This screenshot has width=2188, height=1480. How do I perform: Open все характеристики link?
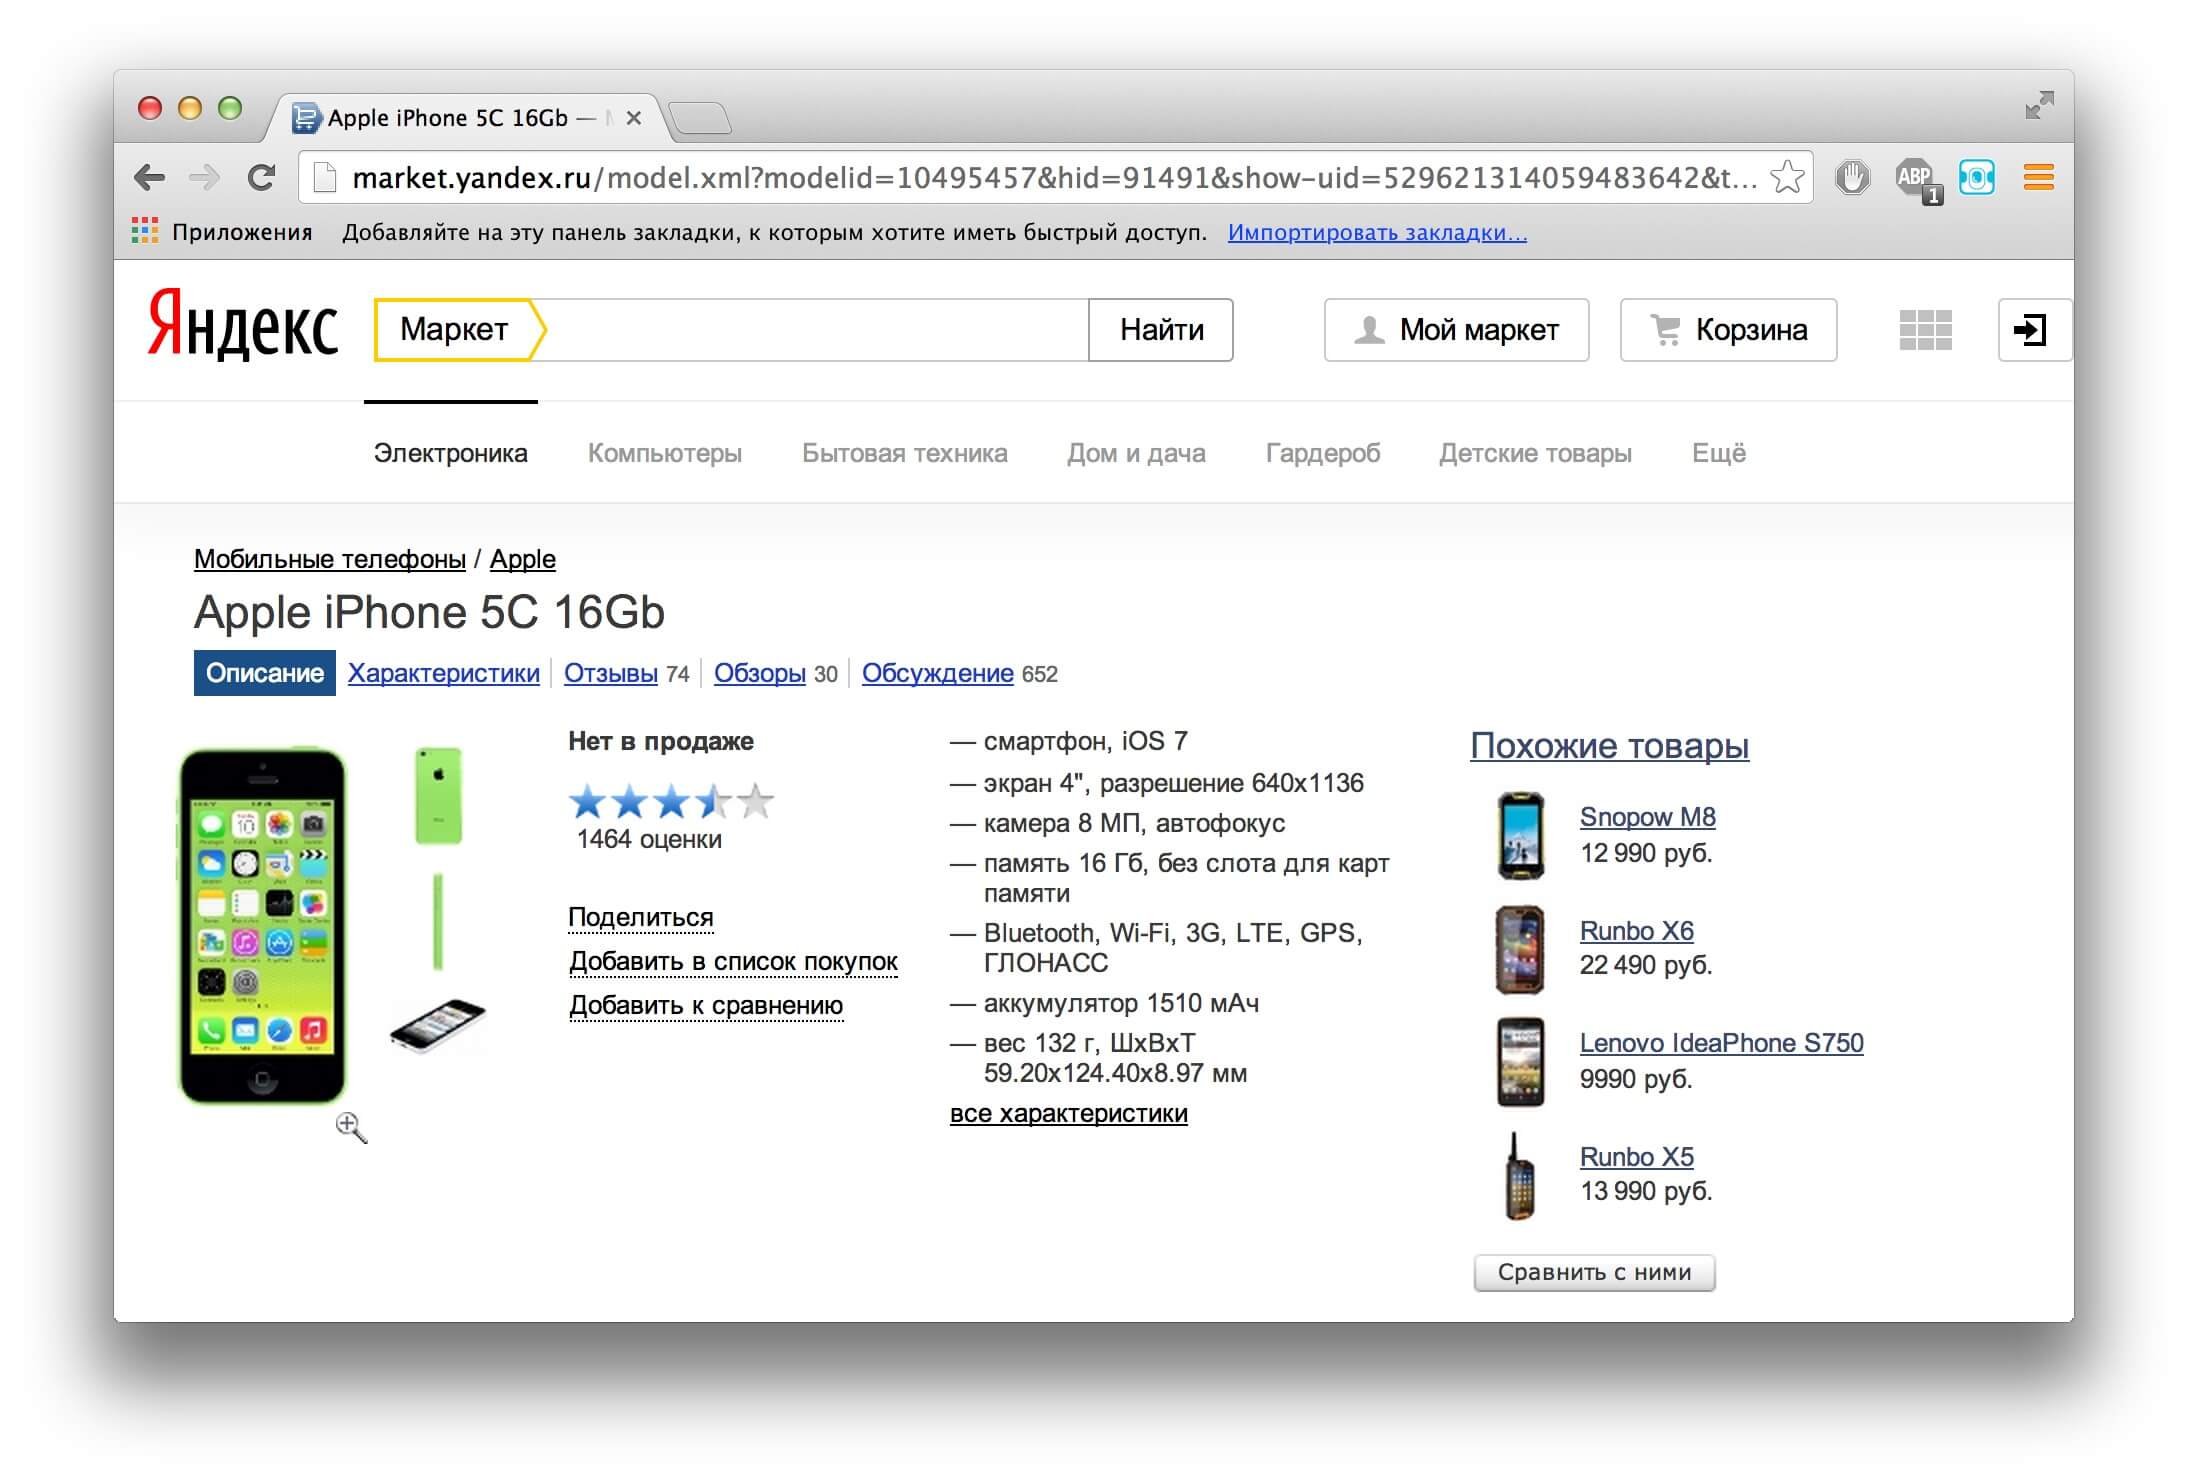(x=1069, y=1113)
